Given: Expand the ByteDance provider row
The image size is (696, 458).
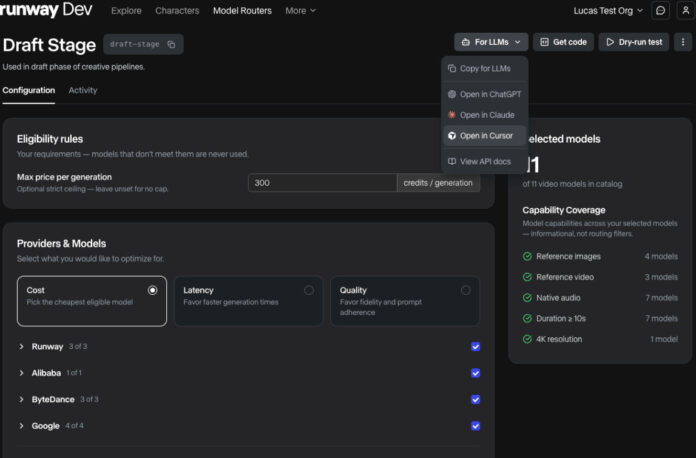Looking at the screenshot, I should (x=21, y=399).
